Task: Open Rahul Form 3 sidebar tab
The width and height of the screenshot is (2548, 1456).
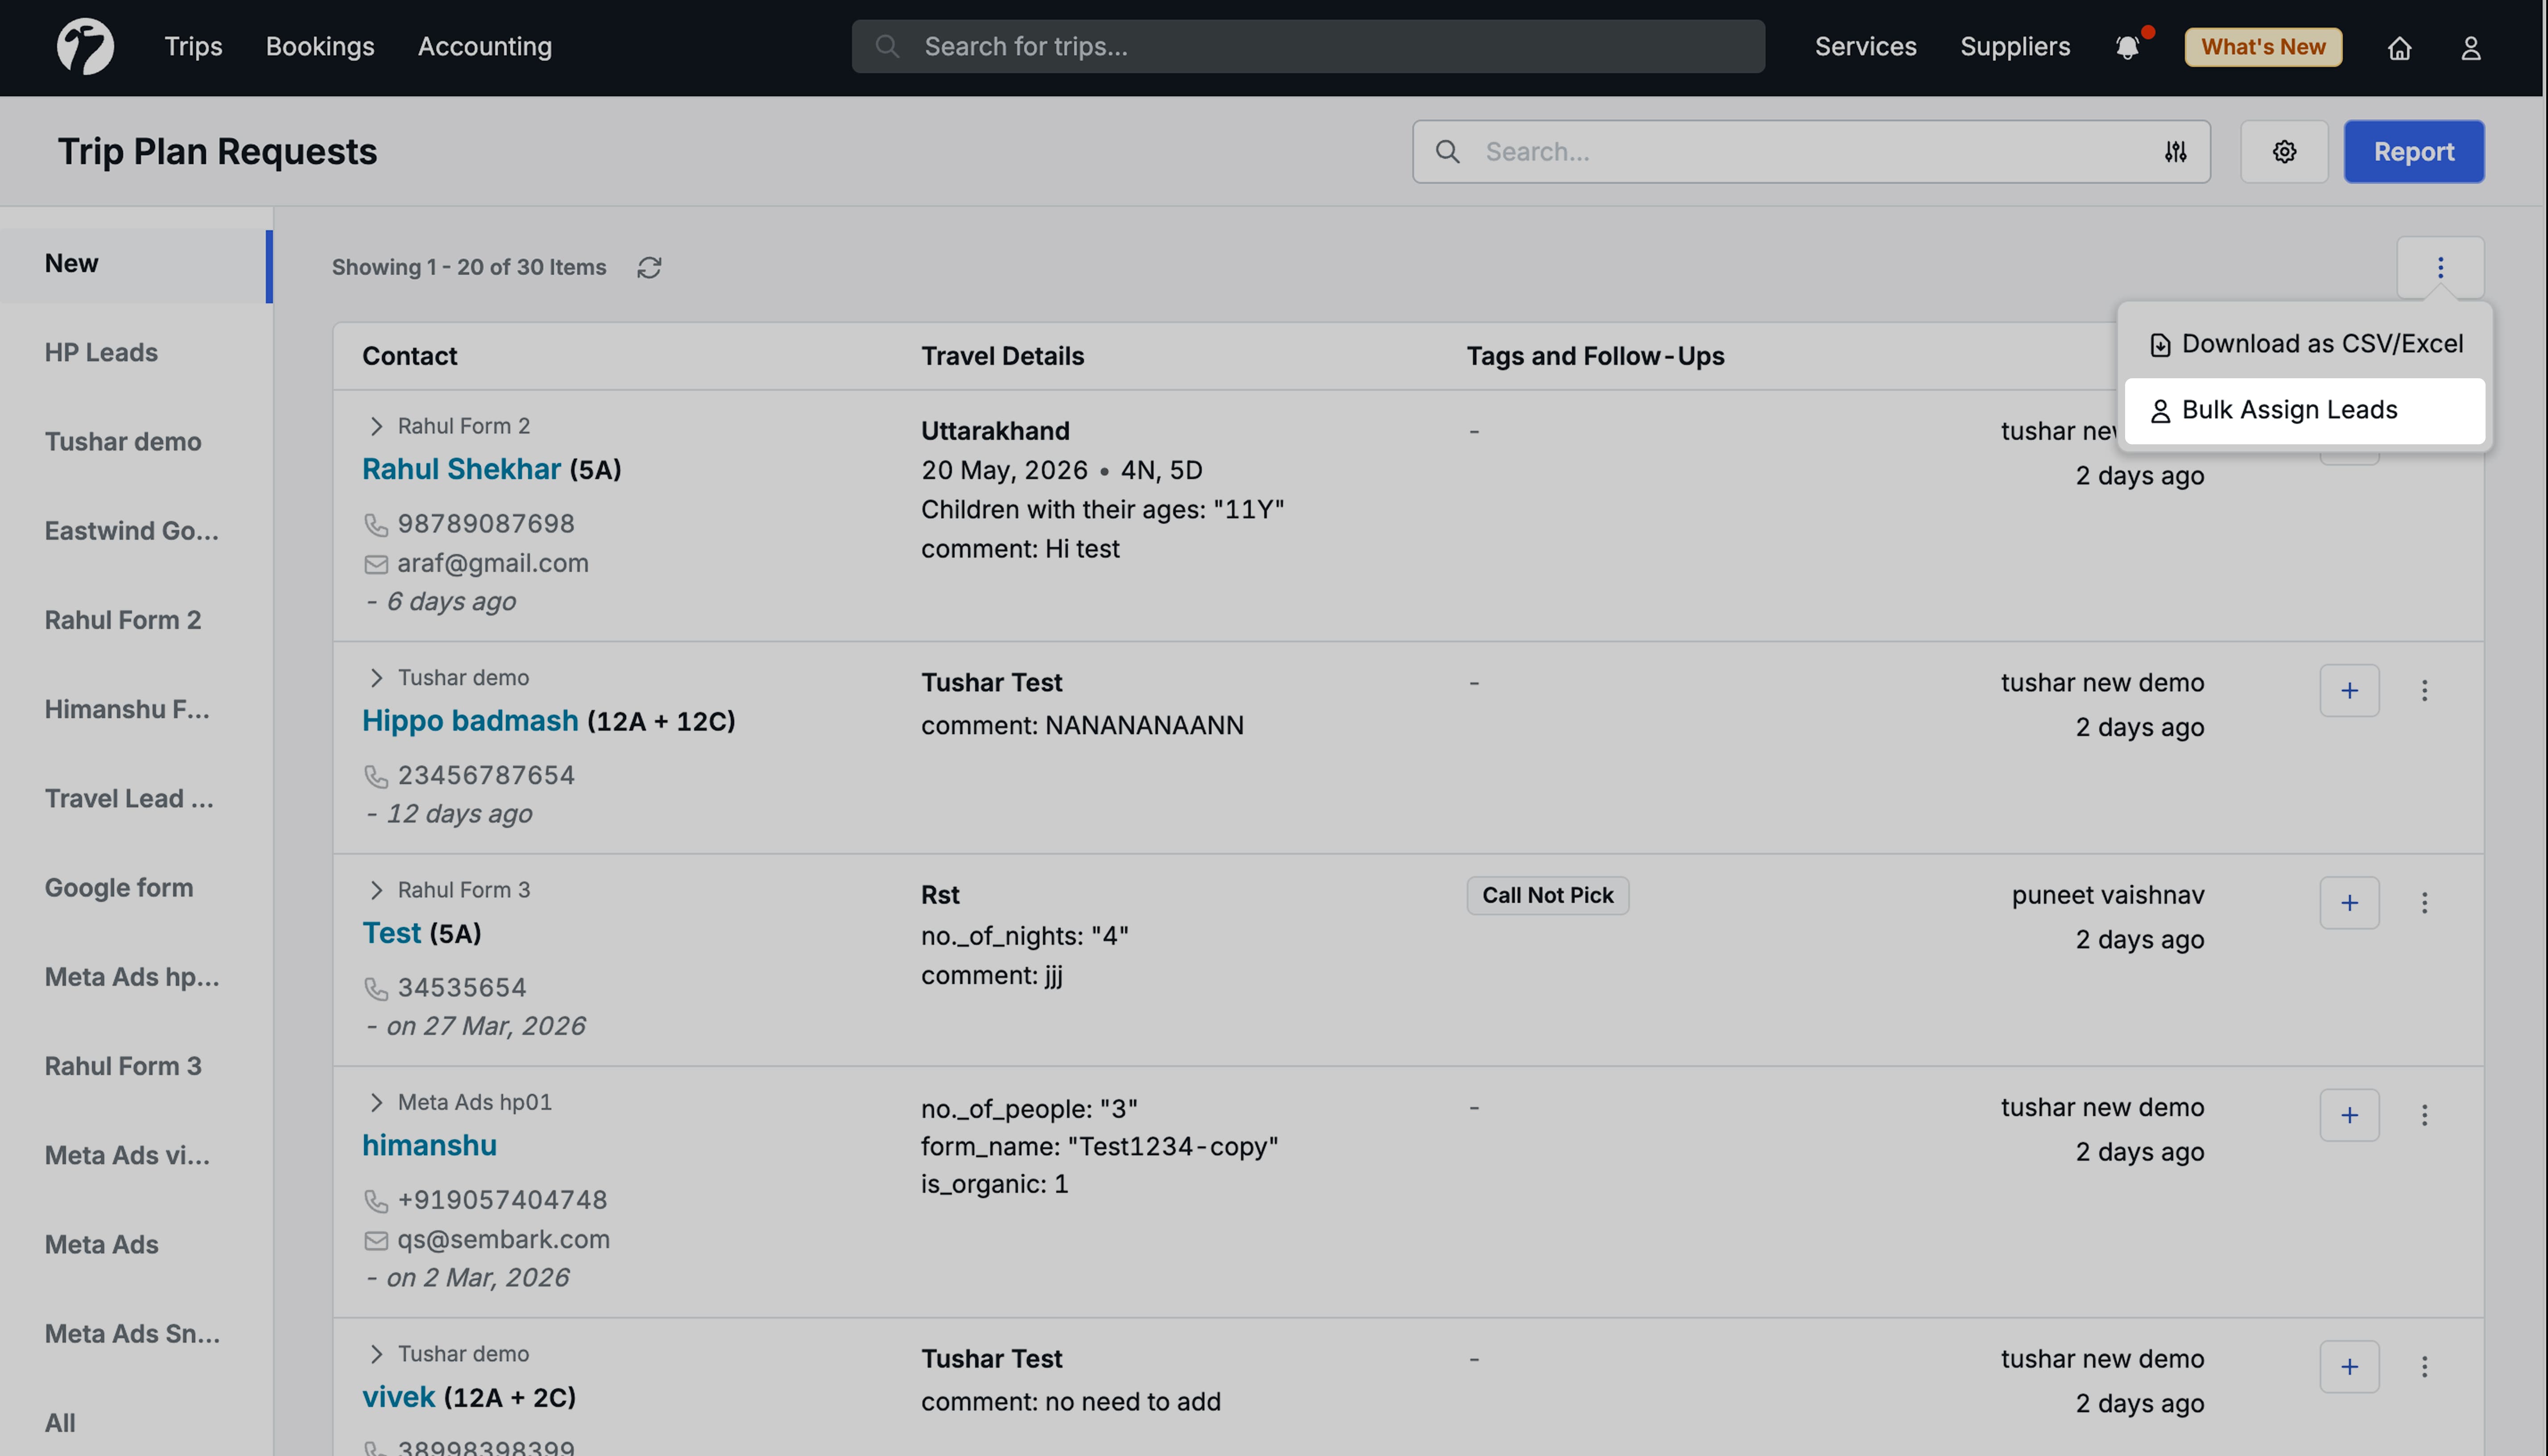Action: pyautogui.click(x=136, y=1067)
